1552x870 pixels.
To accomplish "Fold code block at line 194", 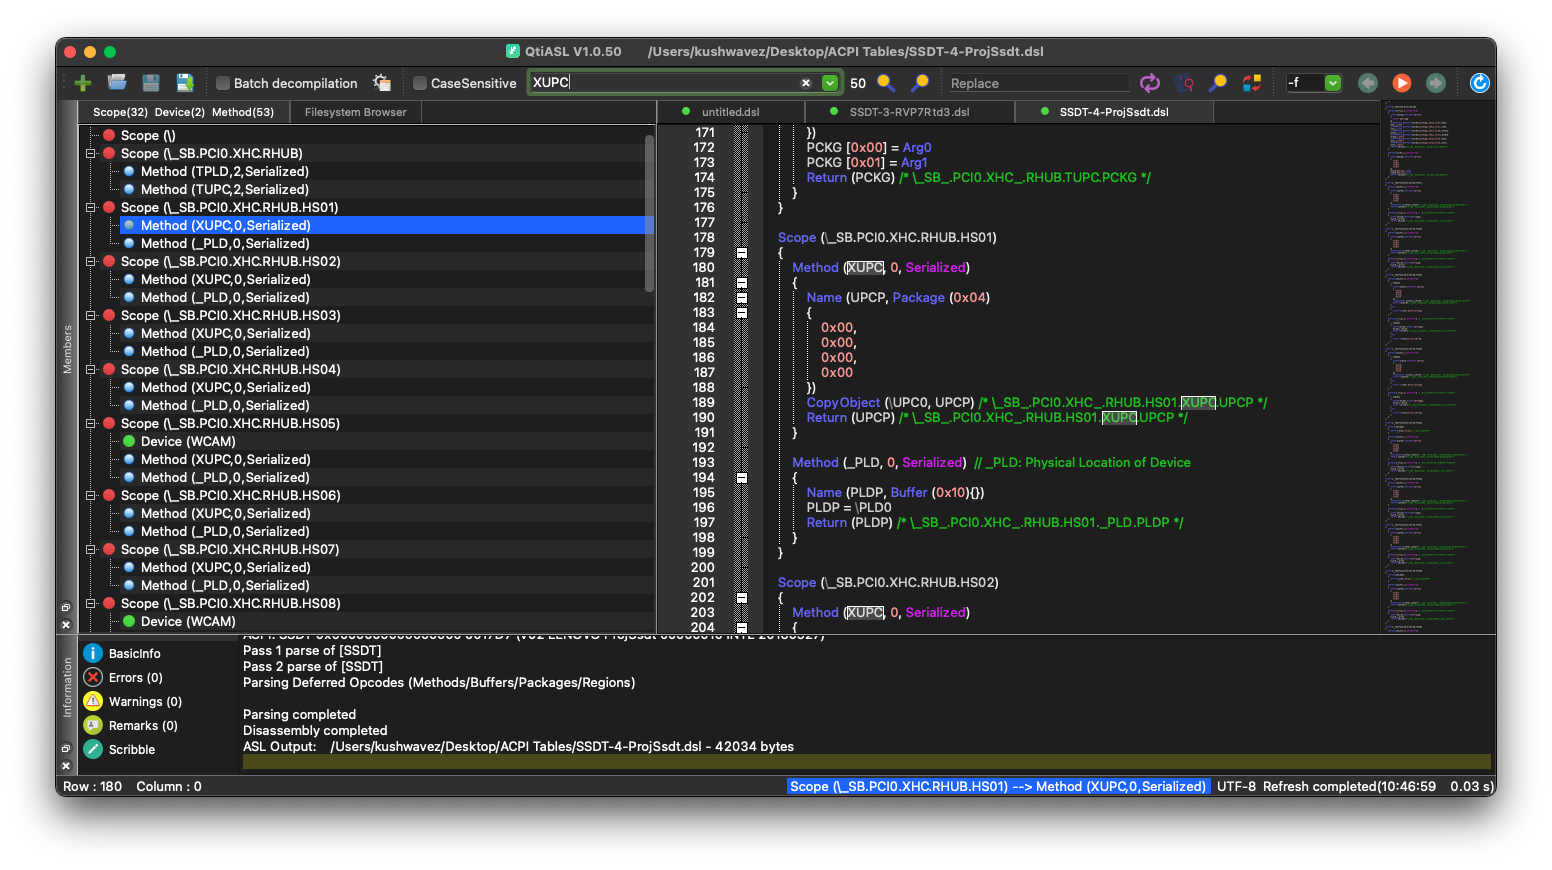I will pyautogui.click(x=742, y=478).
